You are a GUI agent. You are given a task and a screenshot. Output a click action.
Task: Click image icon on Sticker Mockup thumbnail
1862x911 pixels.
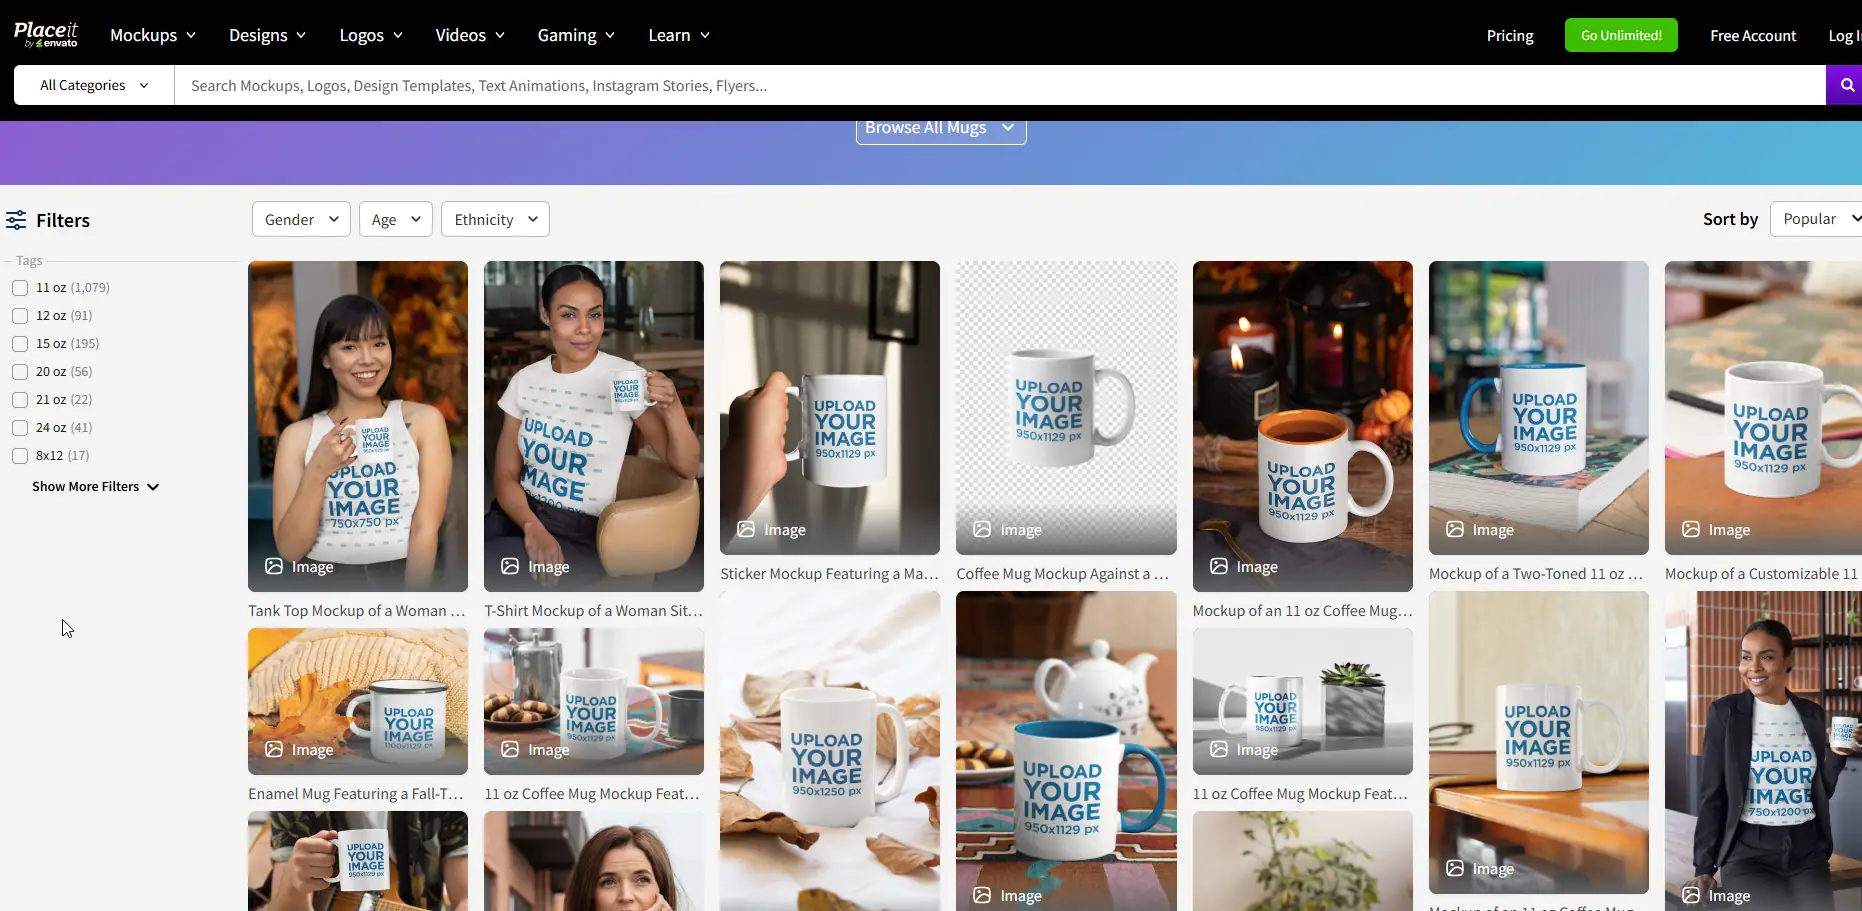746,529
